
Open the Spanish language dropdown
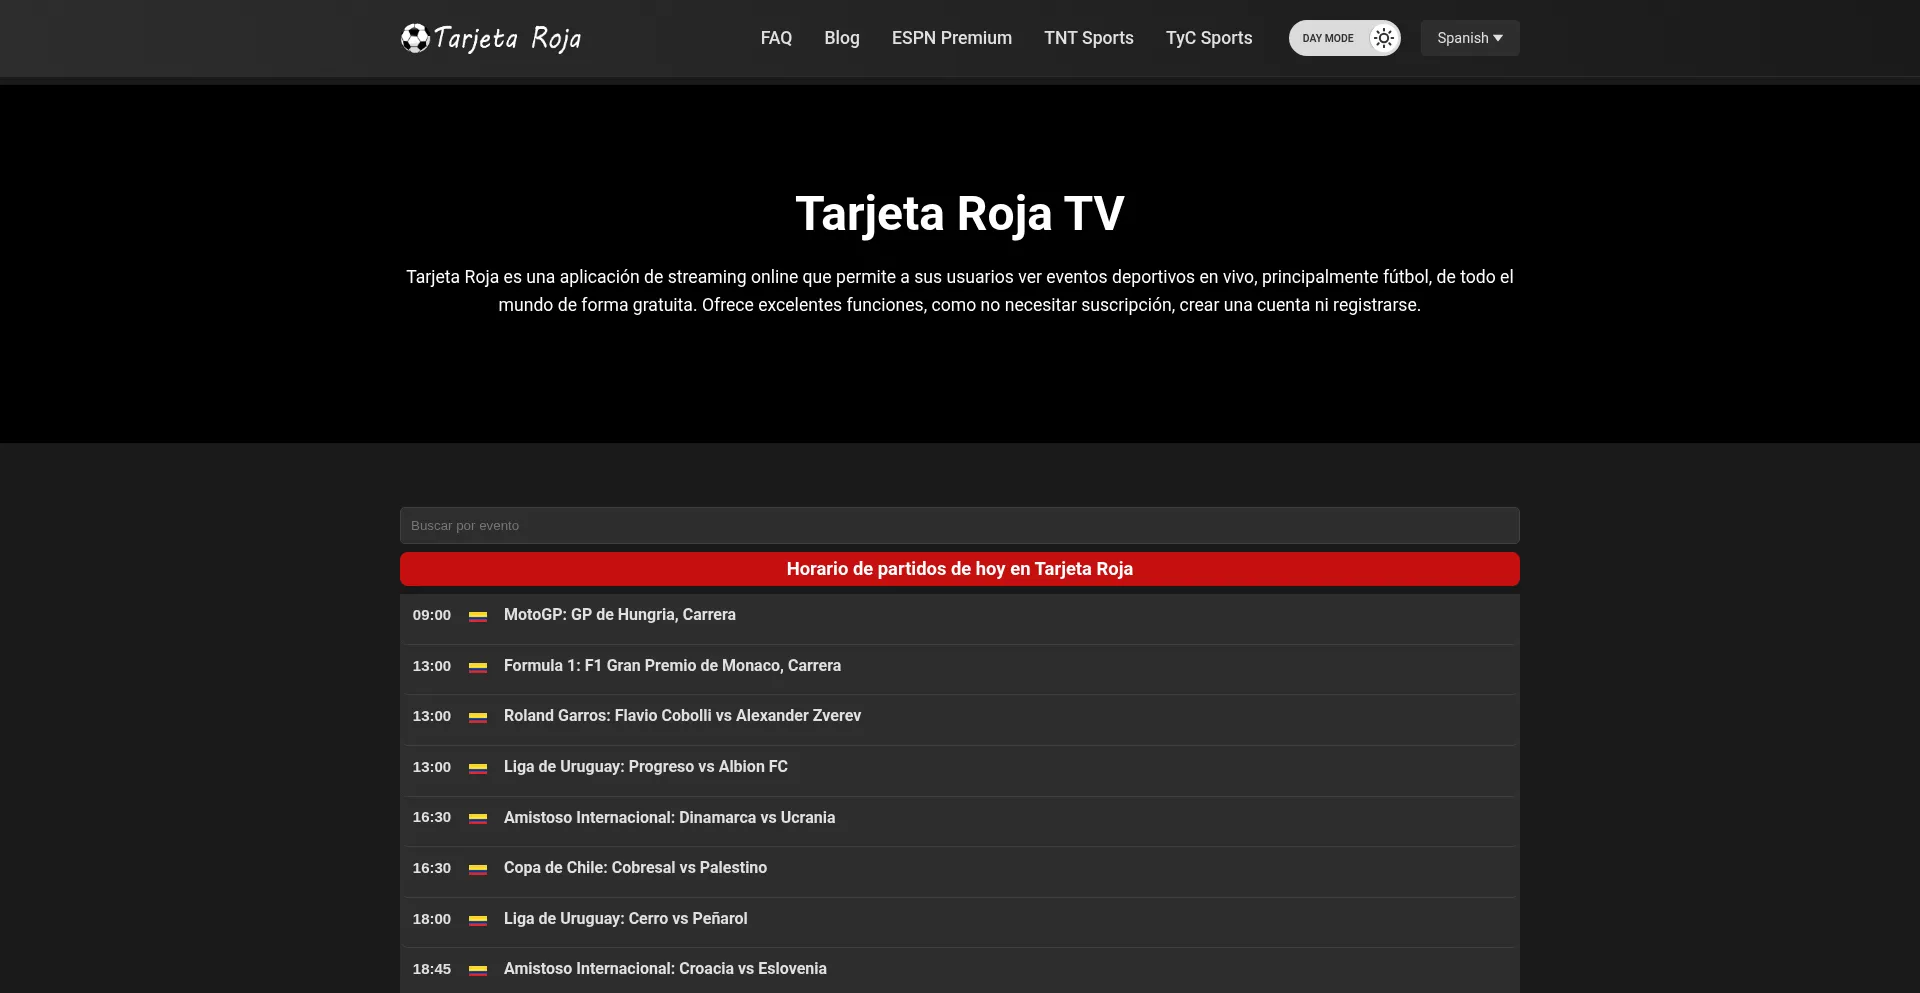1470,38
